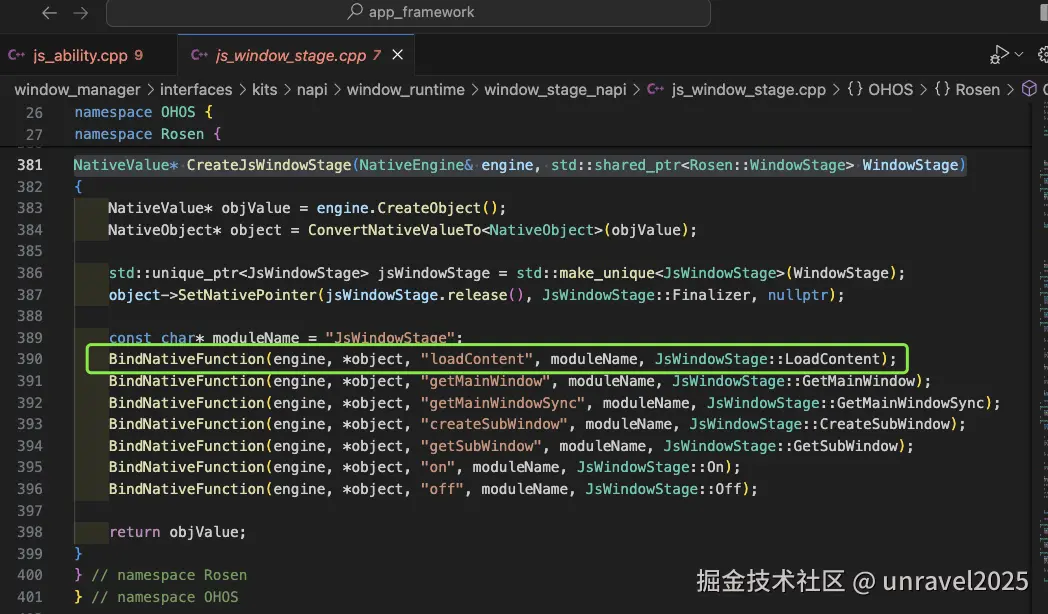
Task: Click the window_manager breadcrumb
Action: click(x=78, y=90)
